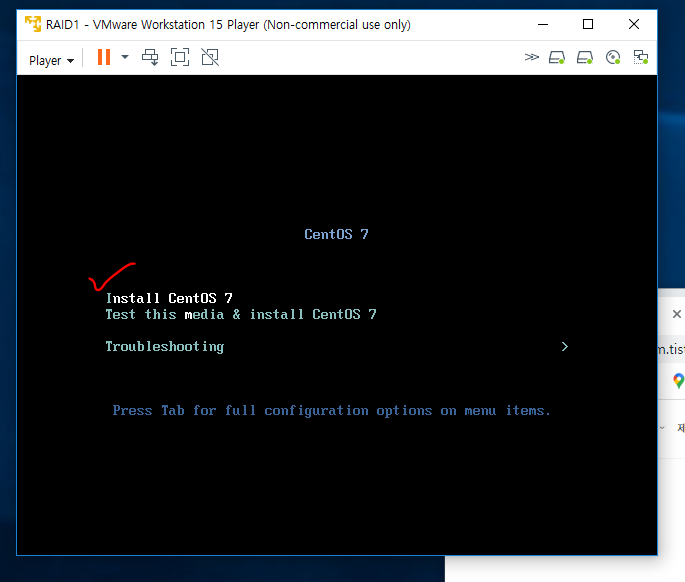Open the power options dropdown arrow
The width and height of the screenshot is (685, 582).
[x=125, y=57]
